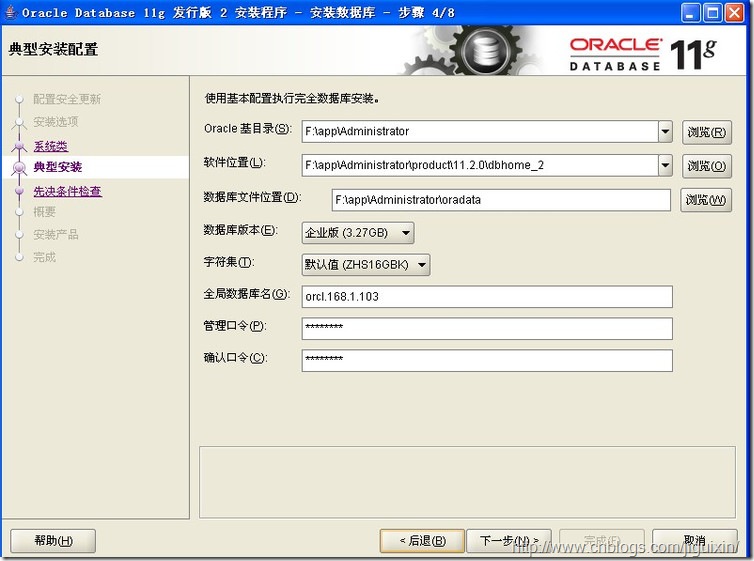Open the character set dropdown 默认值 (ZHS16GBK)
Screen dimensions: 754x561
pyautogui.click(x=366, y=264)
